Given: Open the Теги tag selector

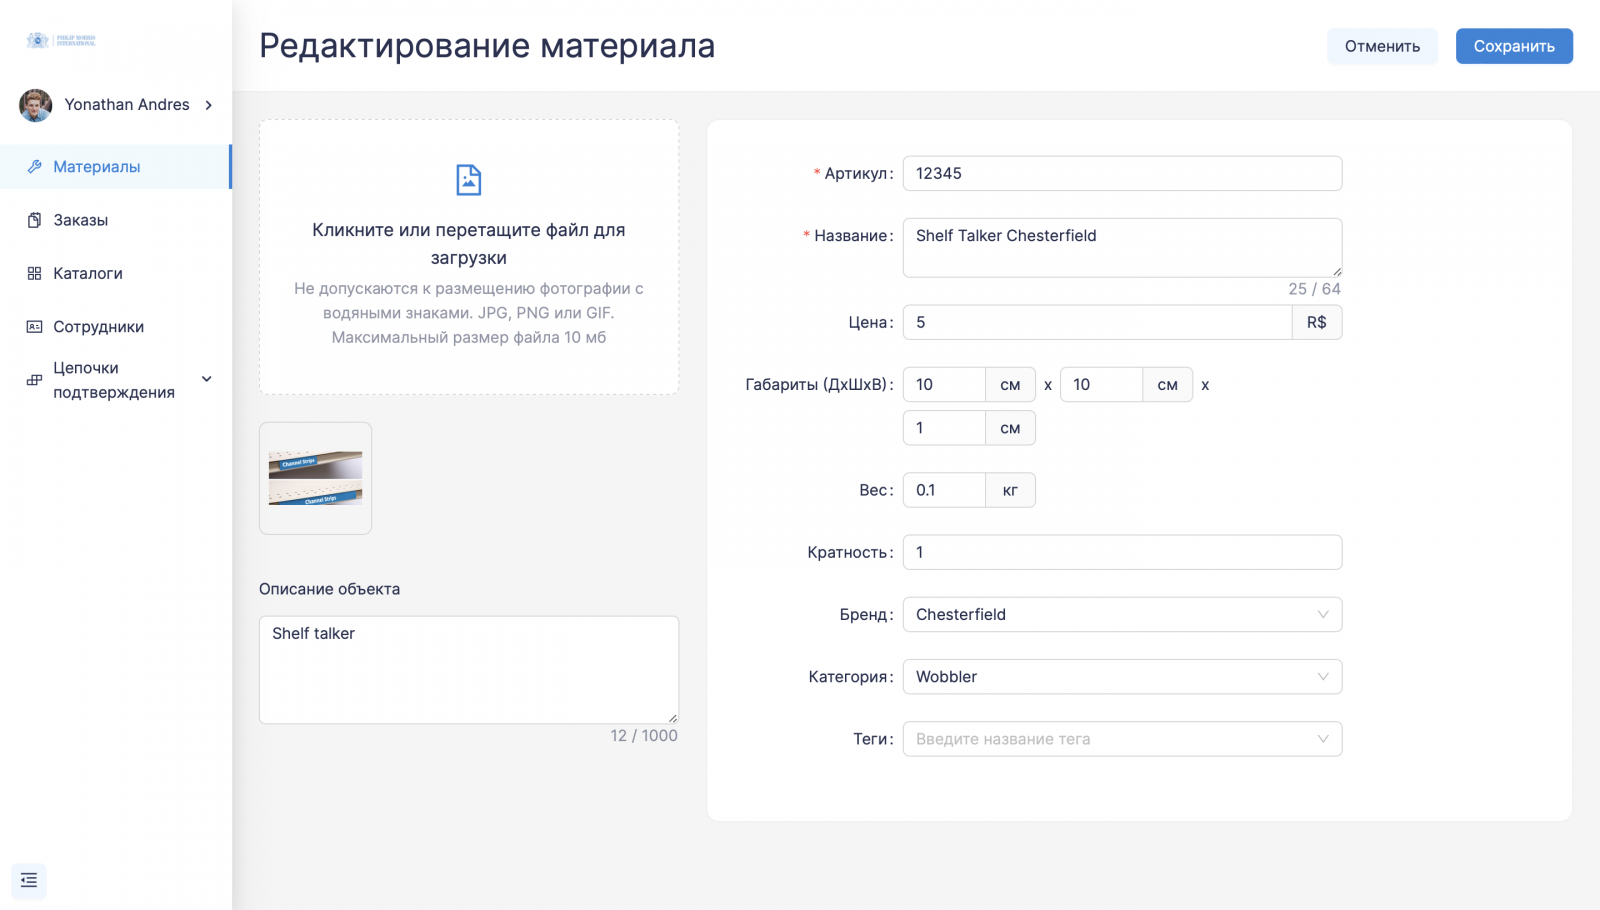Looking at the screenshot, I should click(1121, 739).
